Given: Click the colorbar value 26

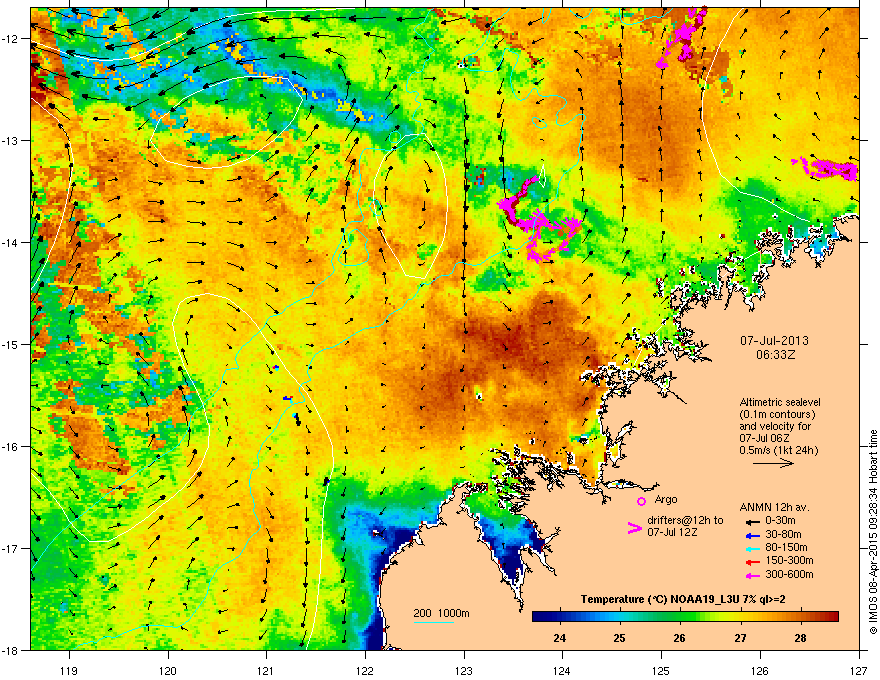Looking at the screenshot, I should click(x=680, y=638).
